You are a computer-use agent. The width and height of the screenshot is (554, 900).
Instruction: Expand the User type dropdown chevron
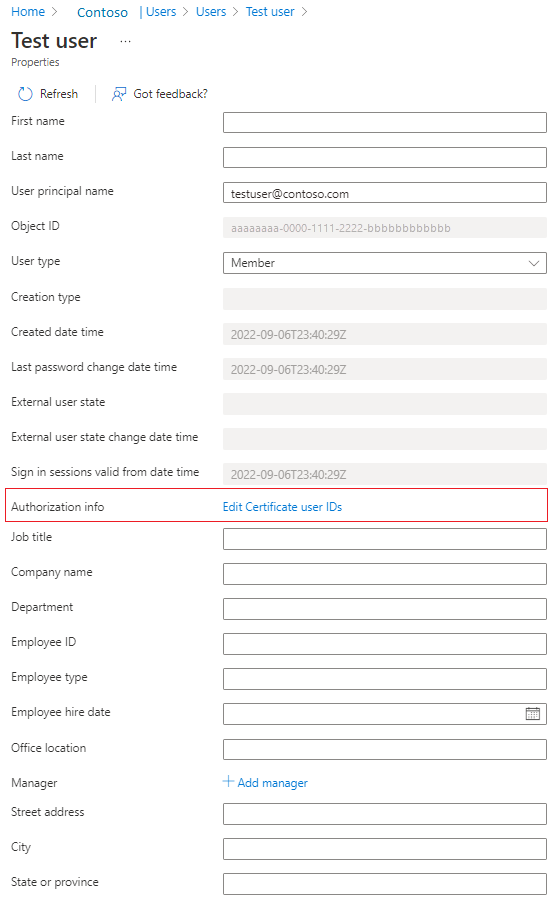pyautogui.click(x=533, y=263)
